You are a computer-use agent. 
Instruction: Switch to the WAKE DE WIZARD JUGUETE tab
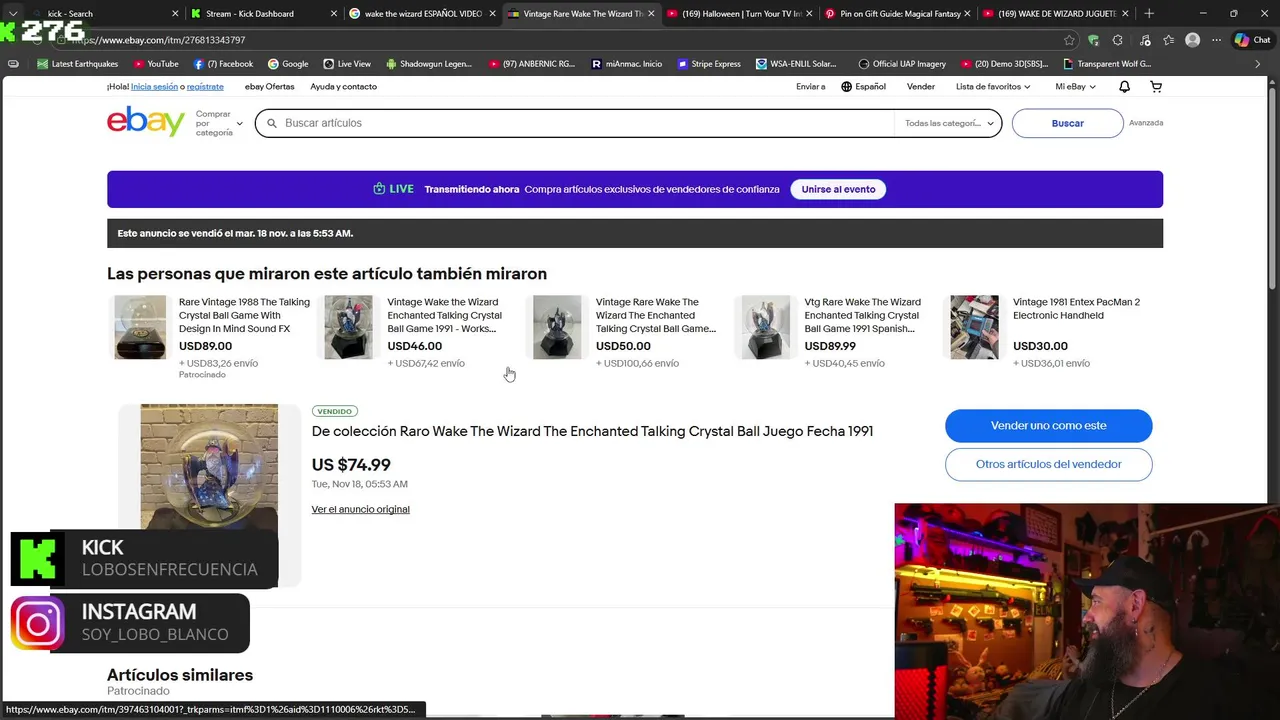tap(1056, 13)
